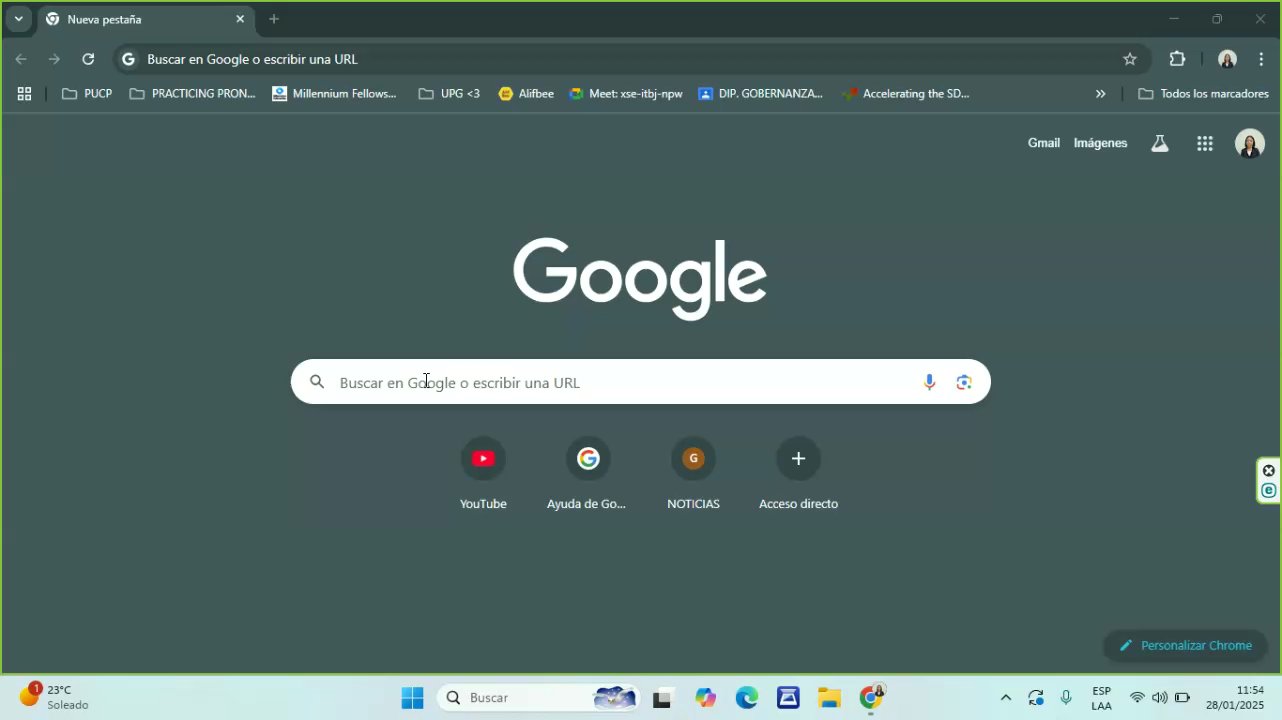This screenshot has width=1282, height=720.
Task: Start voice search with microphone icon
Action: click(x=929, y=382)
